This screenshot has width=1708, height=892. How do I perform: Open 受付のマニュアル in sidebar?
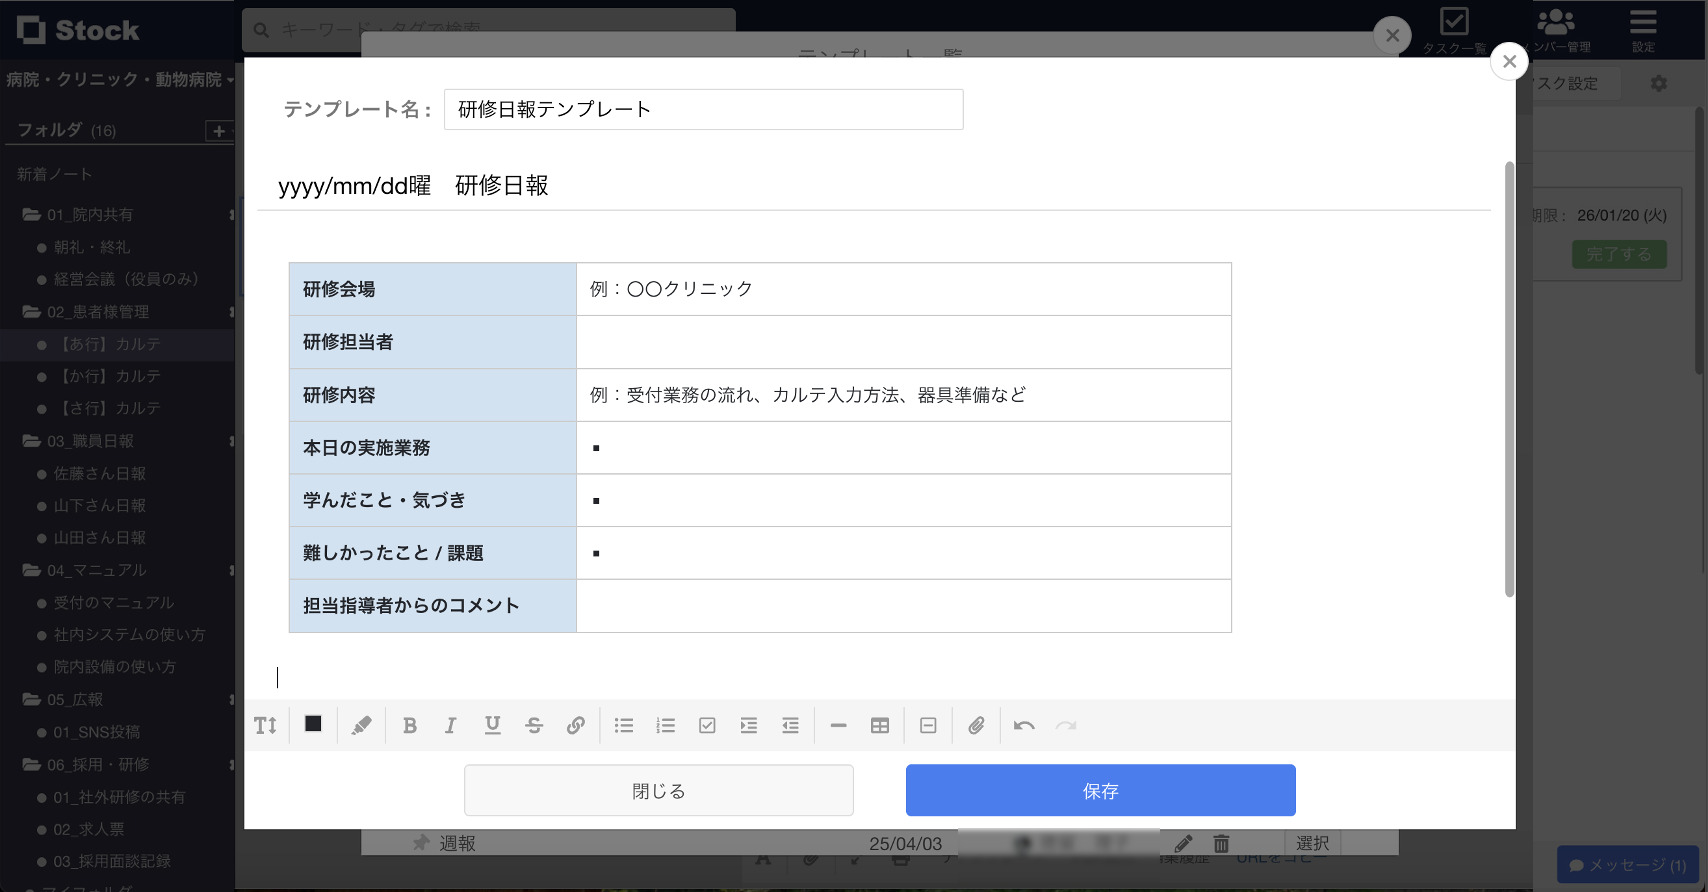tap(114, 602)
